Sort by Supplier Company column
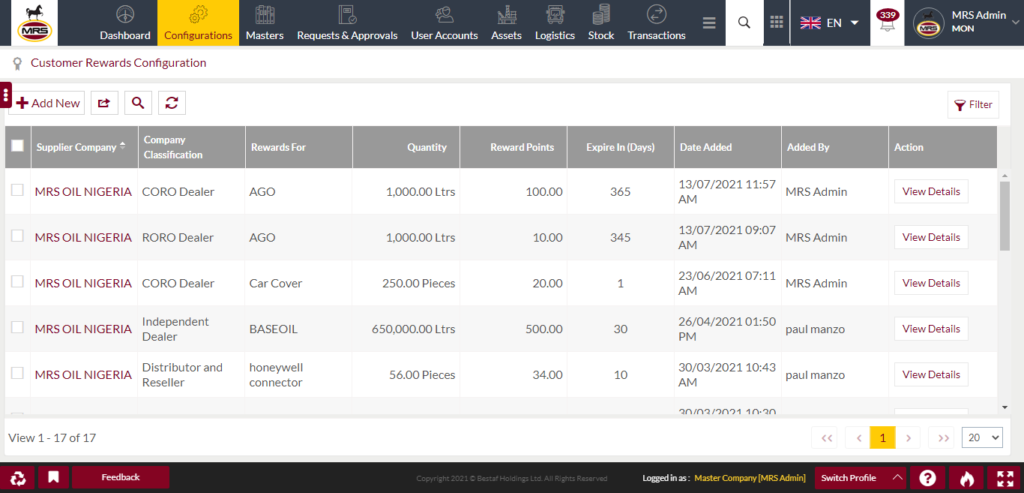This screenshot has width=1024, height=493. pyautogui.click(x=80, y=147)
